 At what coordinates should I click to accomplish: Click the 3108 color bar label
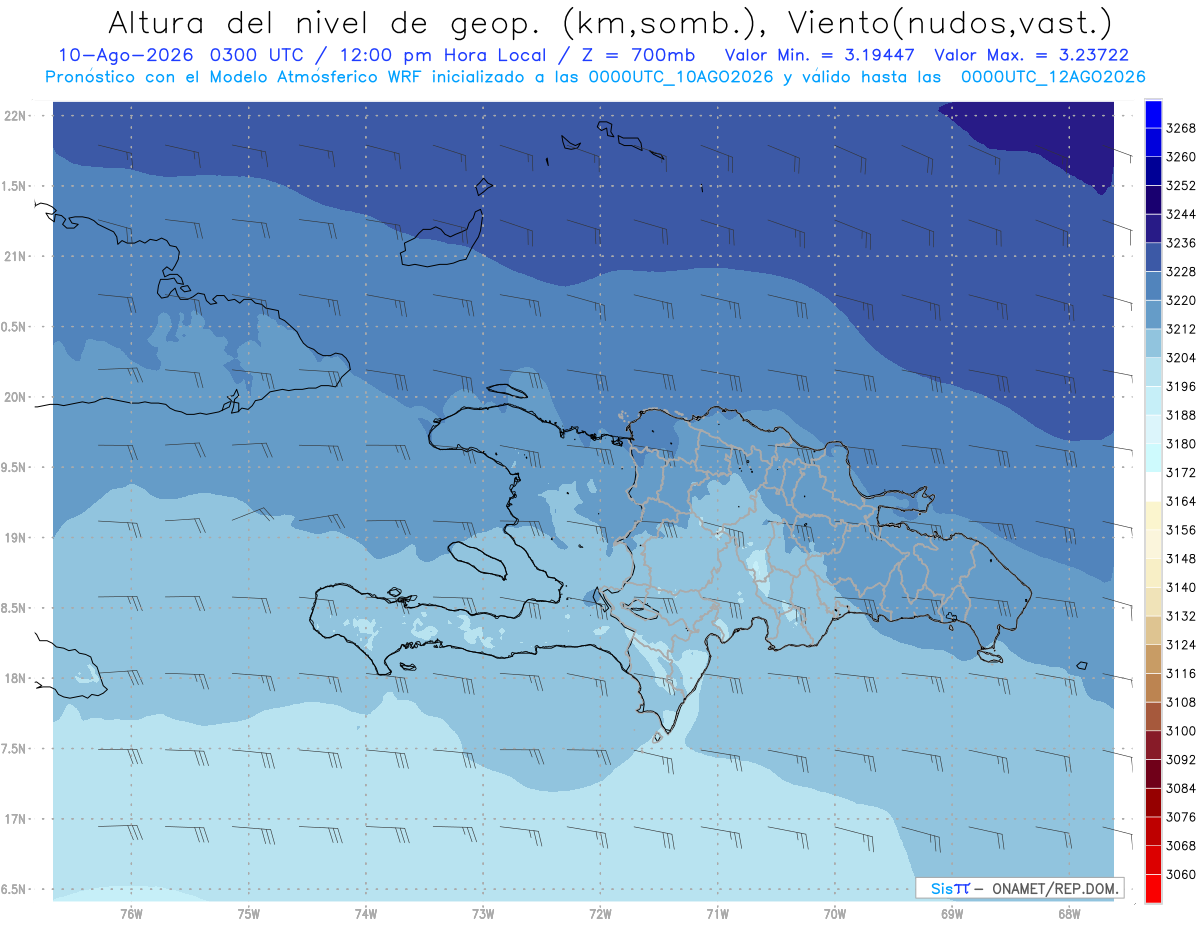pyautogui.click(x=1181, y=702)
